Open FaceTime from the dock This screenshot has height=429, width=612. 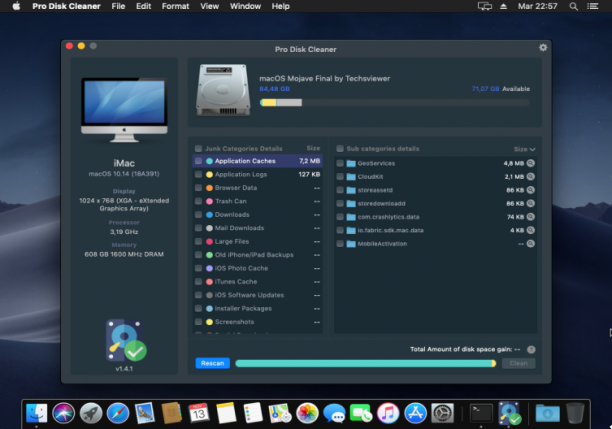pos(361,413)
